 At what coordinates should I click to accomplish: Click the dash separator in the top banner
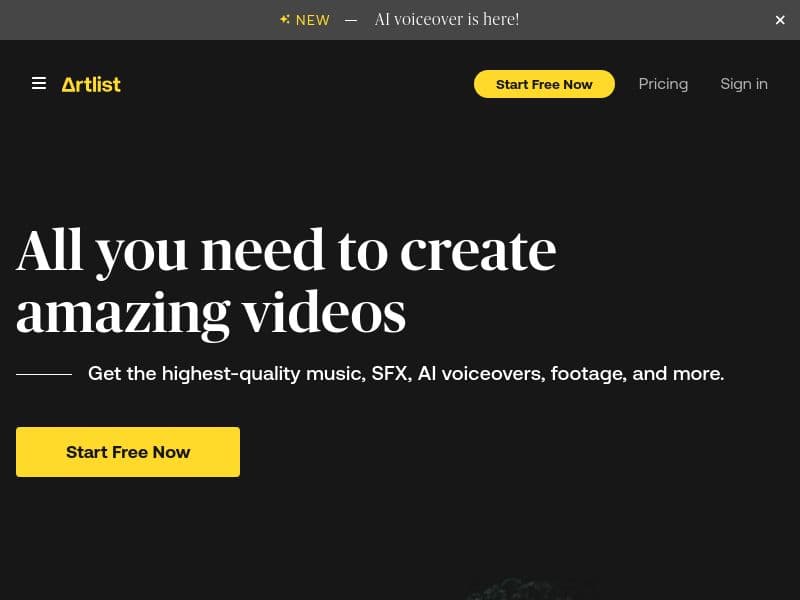click(x=351, y=20)
